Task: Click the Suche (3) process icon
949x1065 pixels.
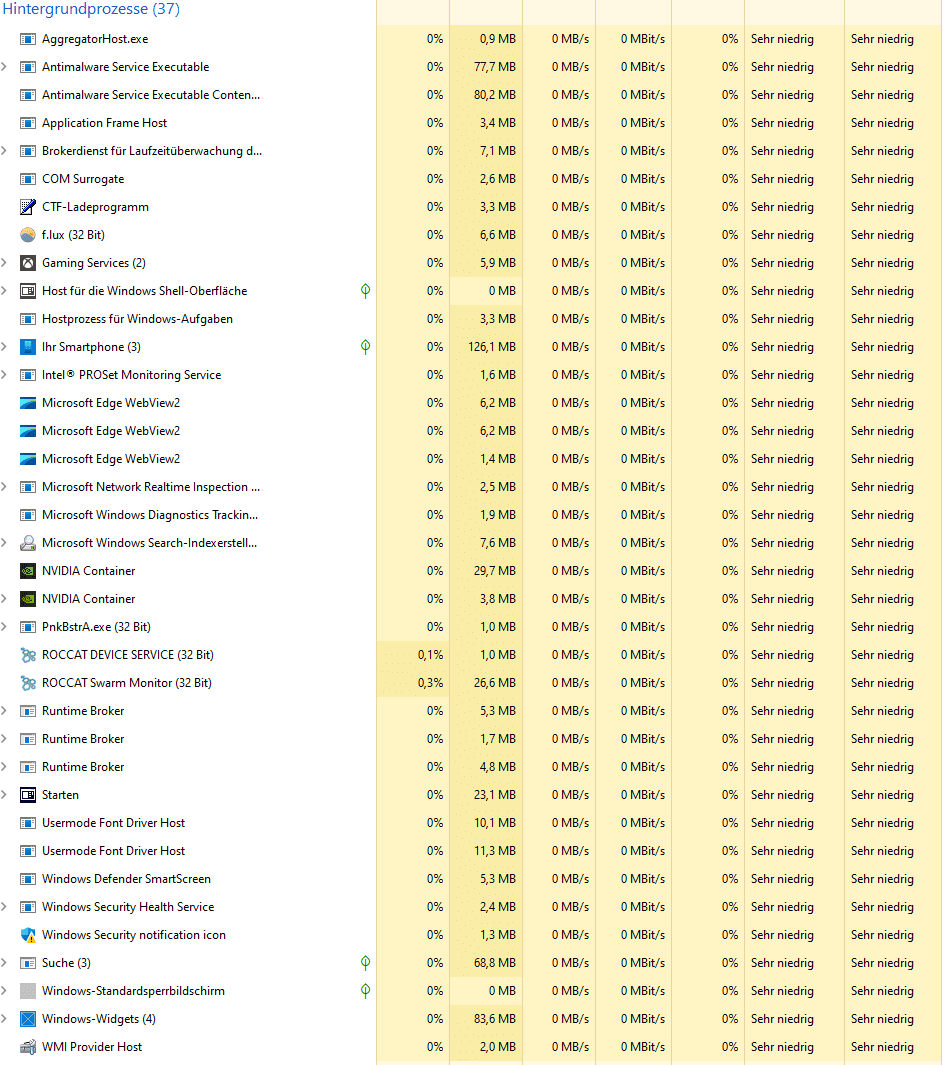Action: pos(28,963)
